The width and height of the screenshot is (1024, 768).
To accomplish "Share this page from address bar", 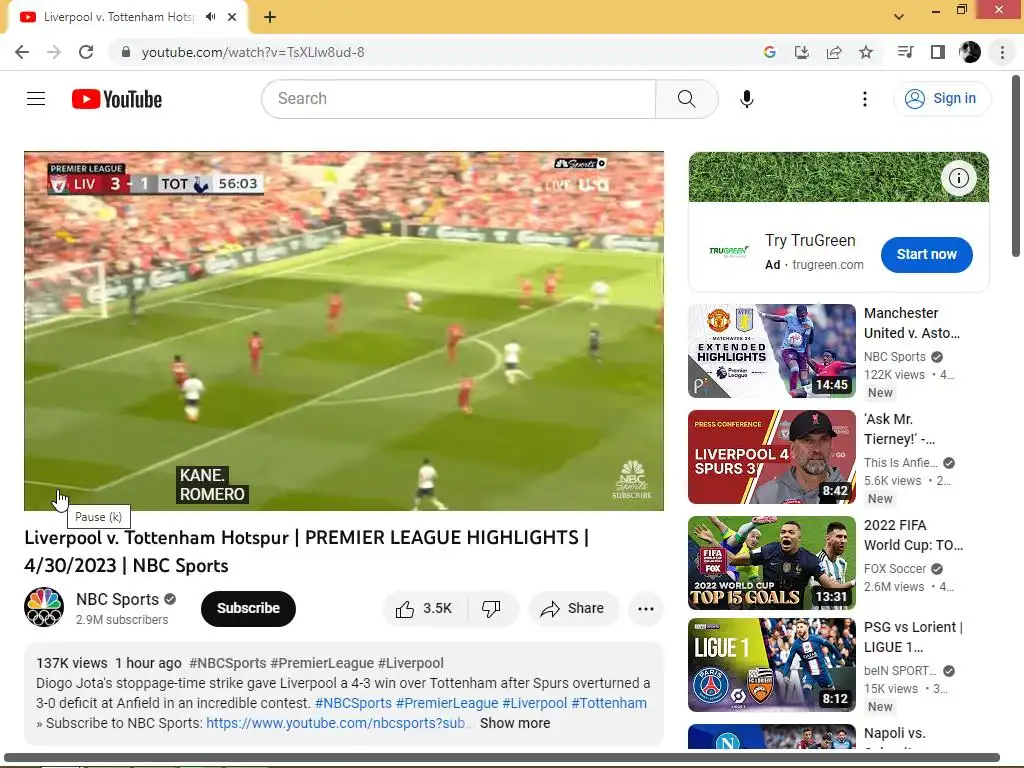I will [834, 52].
